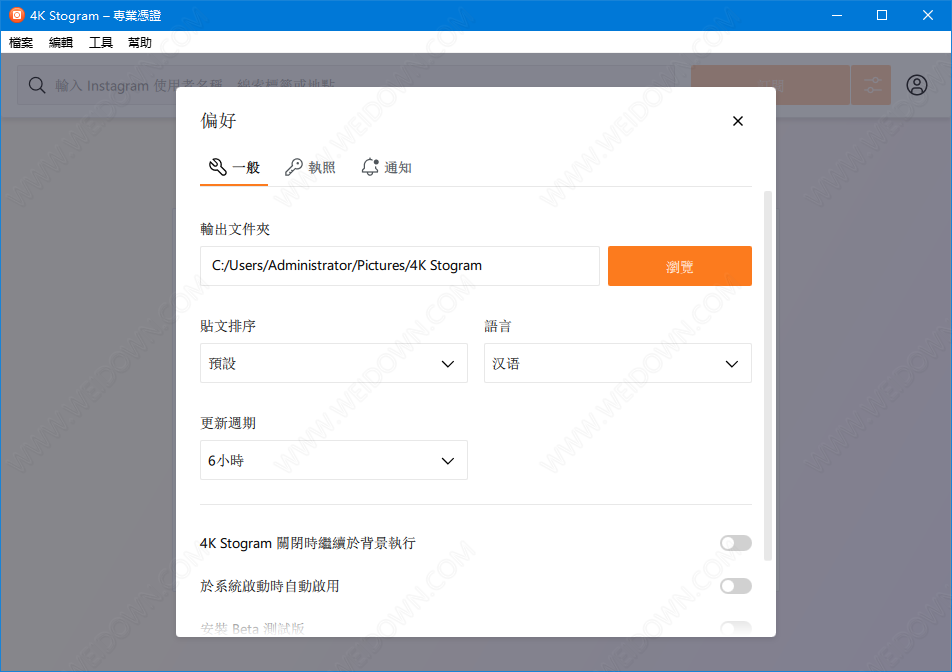
Task: Click the output folder path field
Action: tap(399, 266)
